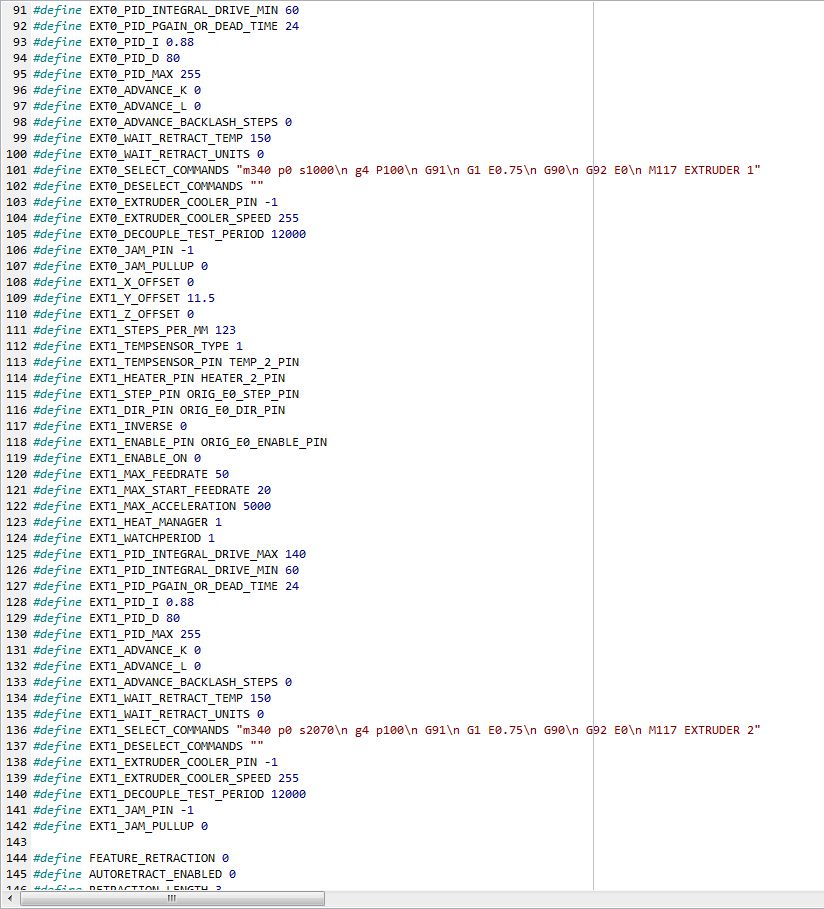Image resolution: width=824 pixels, height=909 pixels.
Task: Click the FEATURE_RETRACTION define name
Action: click(x=152, y=858)
